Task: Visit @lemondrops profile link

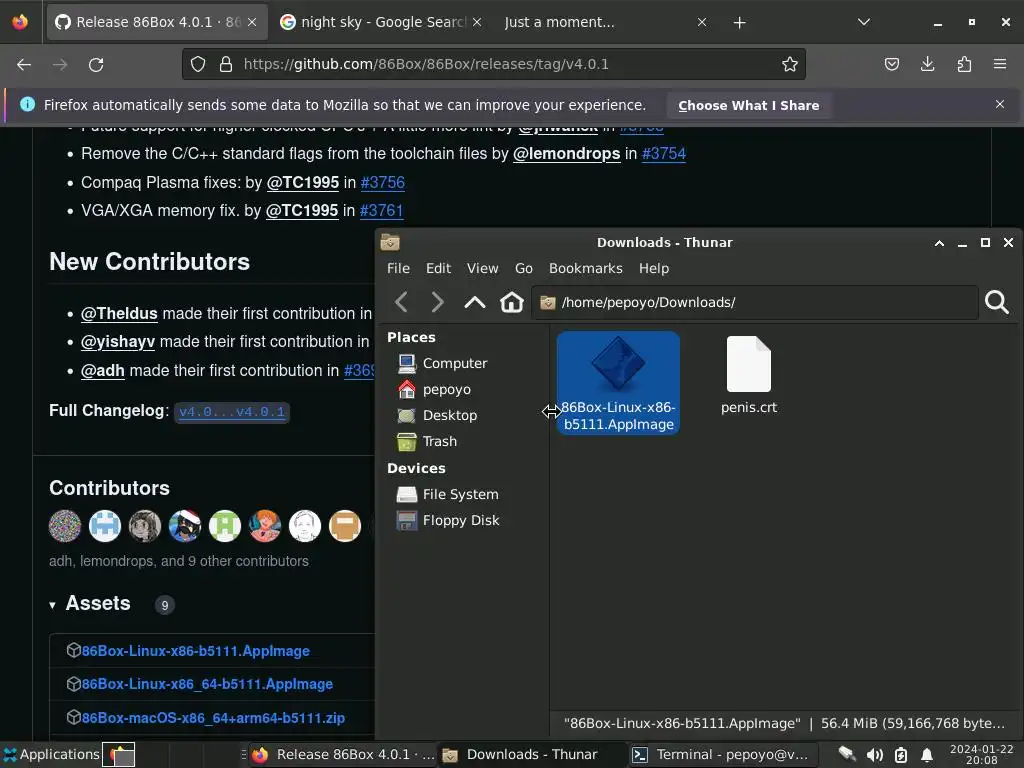Action: (x=566, y=153)
